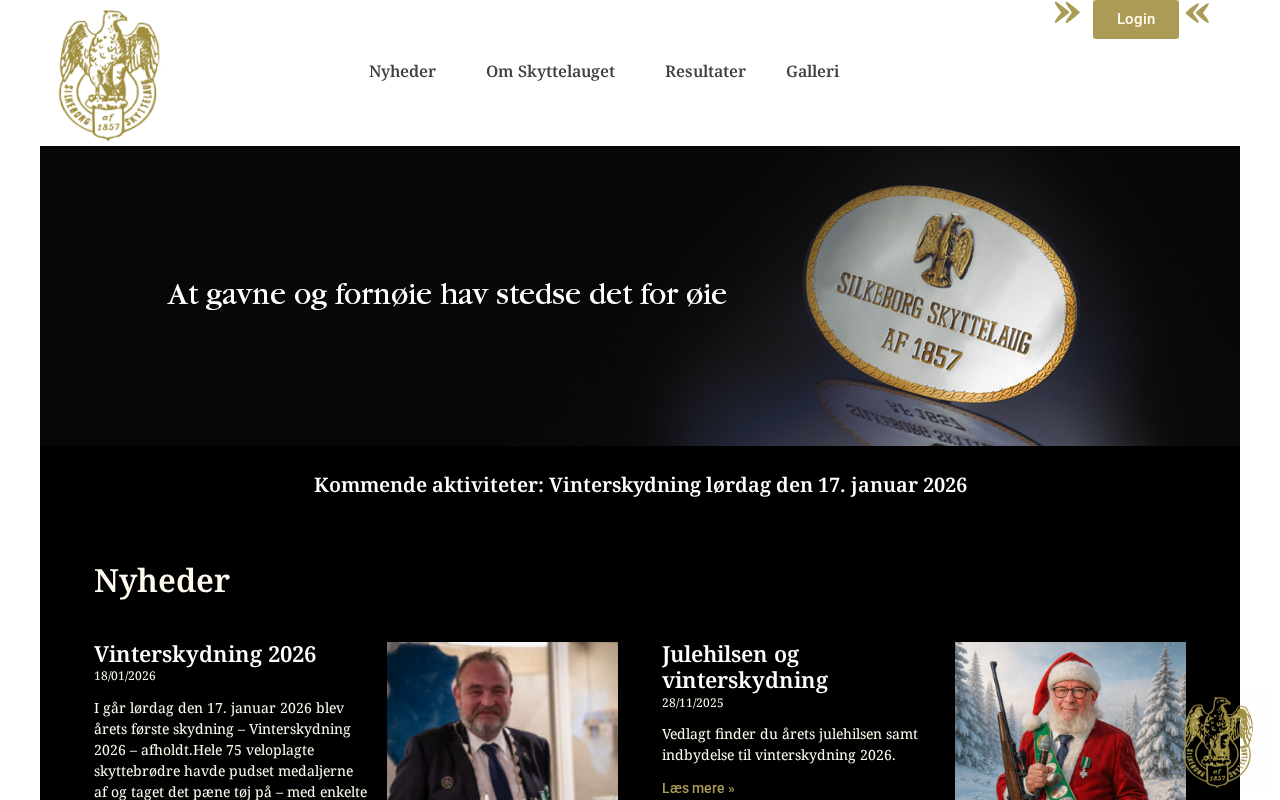Click the left-pointing double chevron icon

pos(1198,13)
